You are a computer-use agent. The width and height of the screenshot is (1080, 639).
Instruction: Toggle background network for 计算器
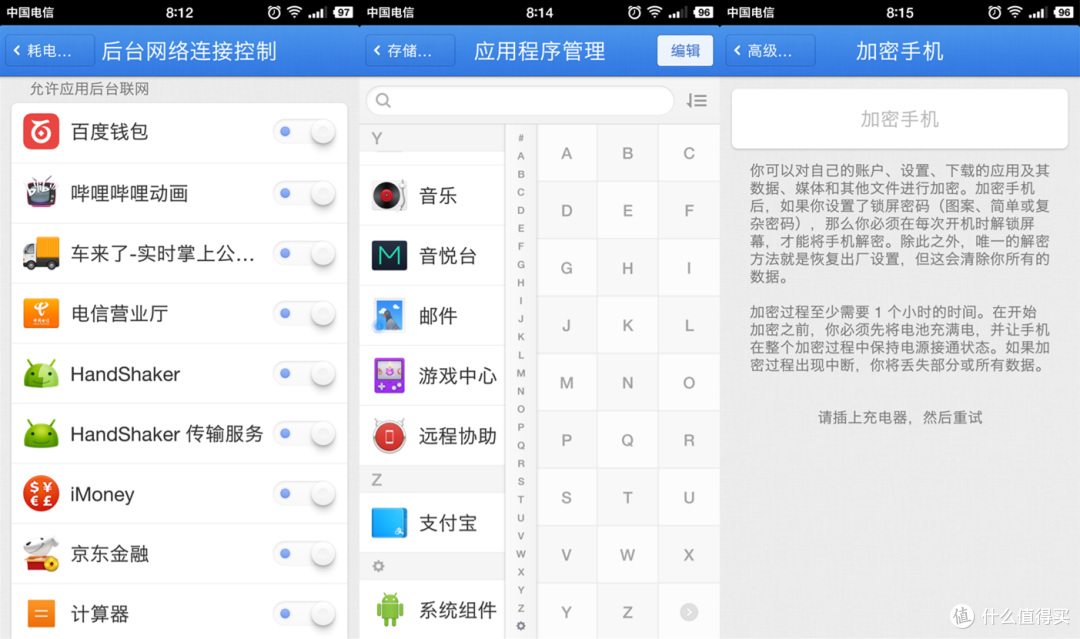pos(304,614)
